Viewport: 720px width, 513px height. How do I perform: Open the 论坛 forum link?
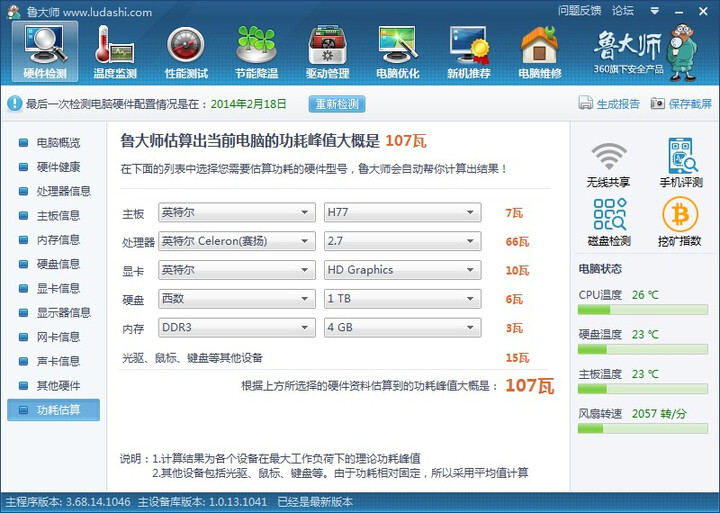coord(623,11)
